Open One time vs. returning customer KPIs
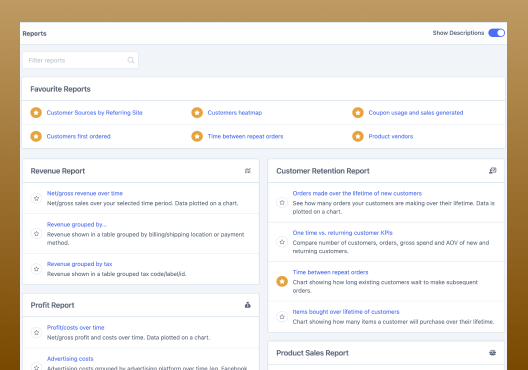 [342, 233]
